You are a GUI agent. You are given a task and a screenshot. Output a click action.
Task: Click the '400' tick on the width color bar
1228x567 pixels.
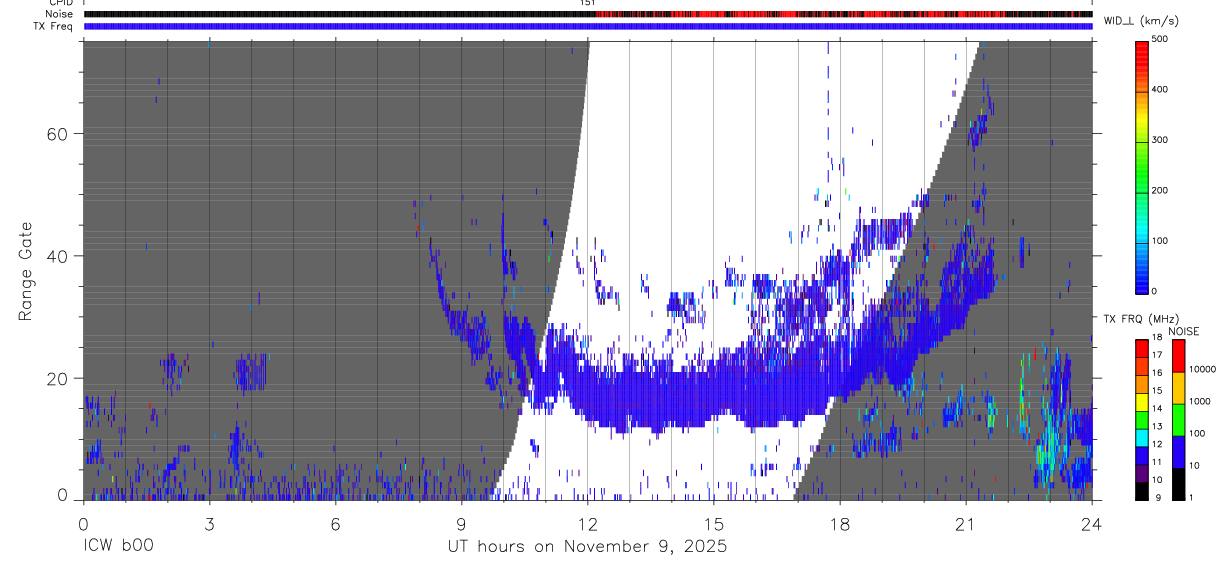click(x=1159, y=89)
